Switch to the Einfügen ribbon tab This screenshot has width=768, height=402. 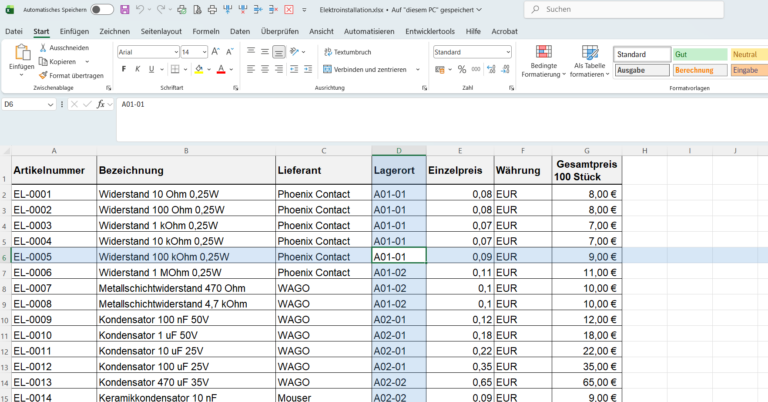pos(74,31)
